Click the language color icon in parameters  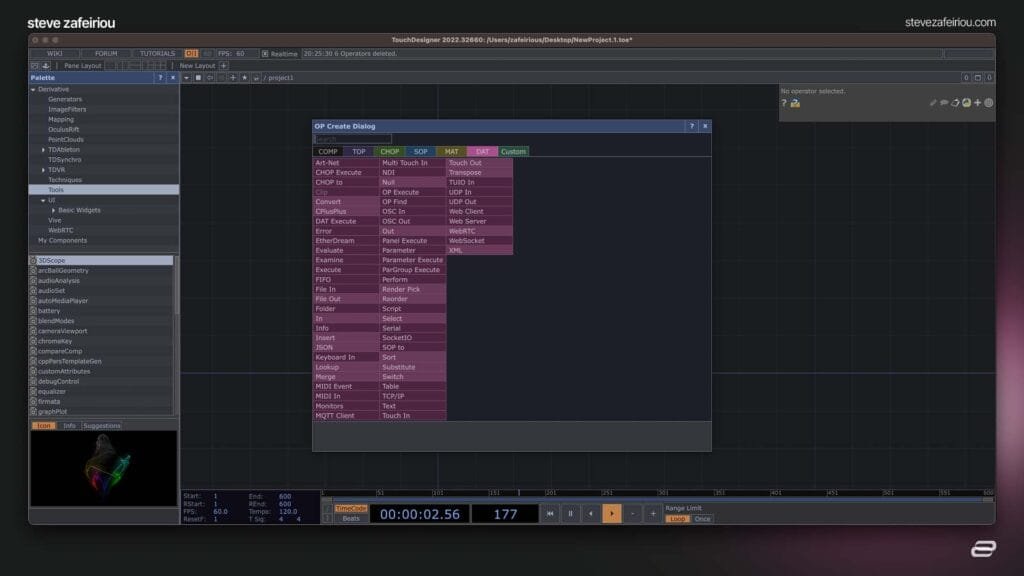(x=967, y=103)
